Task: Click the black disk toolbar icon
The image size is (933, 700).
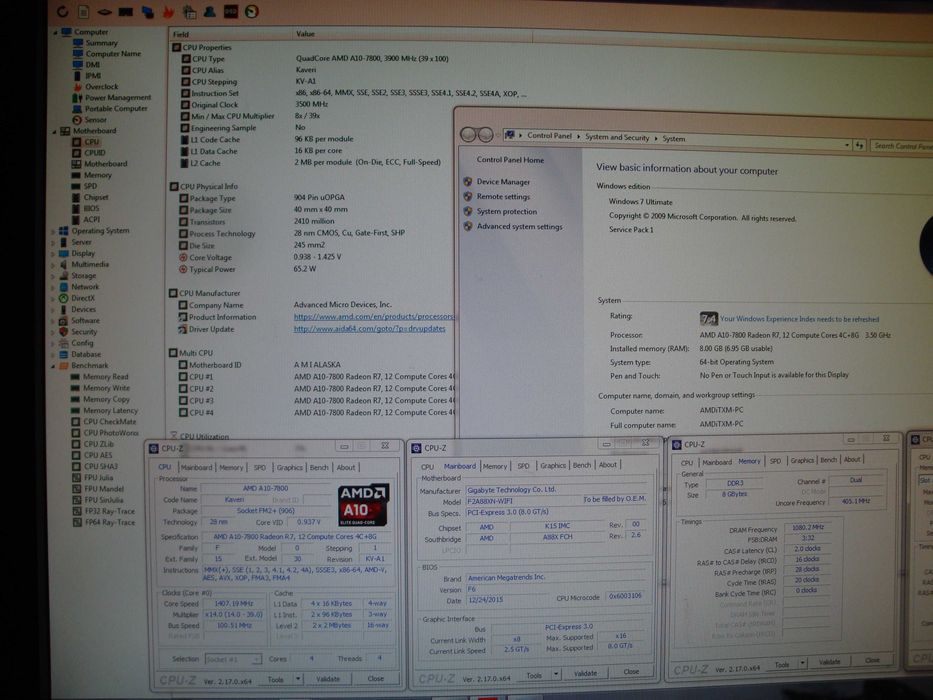Action: pos(104,11)
